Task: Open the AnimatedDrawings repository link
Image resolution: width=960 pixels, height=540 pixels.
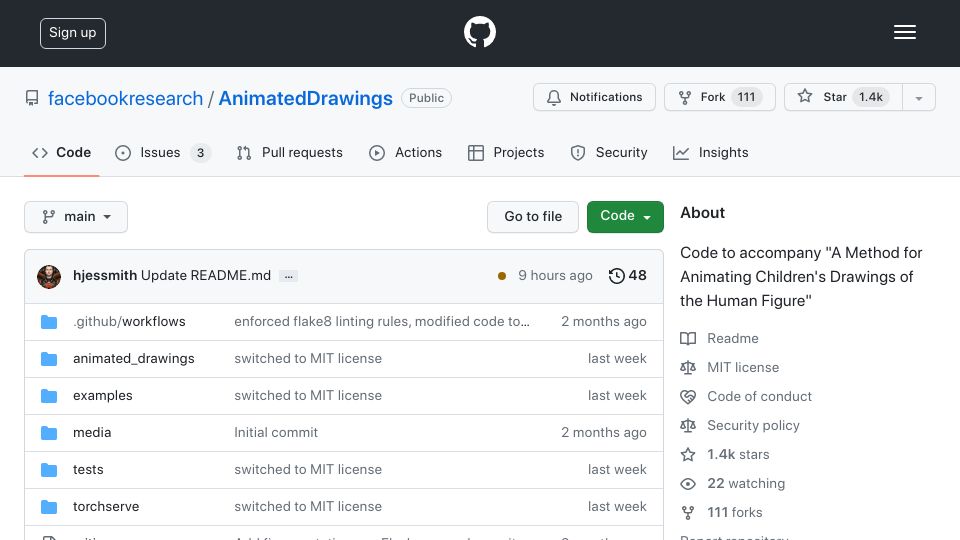Action: point(306,98)
